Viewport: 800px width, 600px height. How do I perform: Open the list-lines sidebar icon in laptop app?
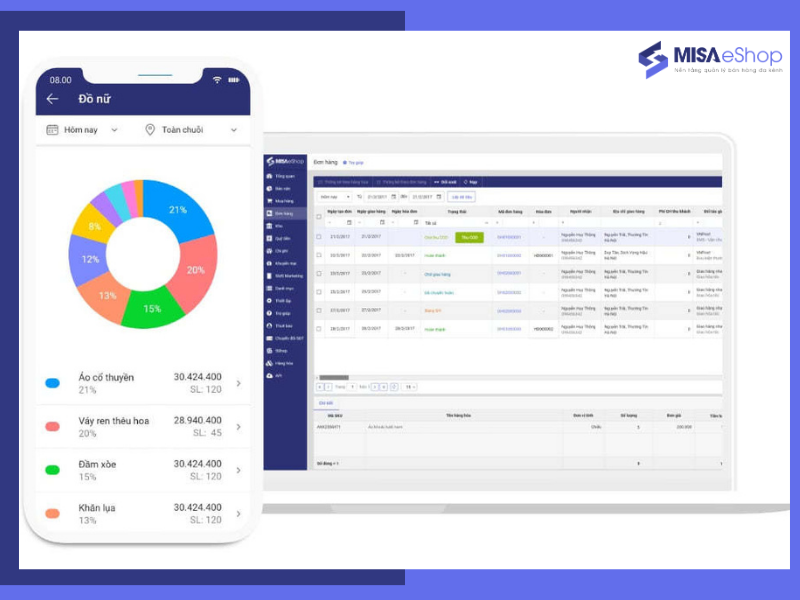point(269,288)
